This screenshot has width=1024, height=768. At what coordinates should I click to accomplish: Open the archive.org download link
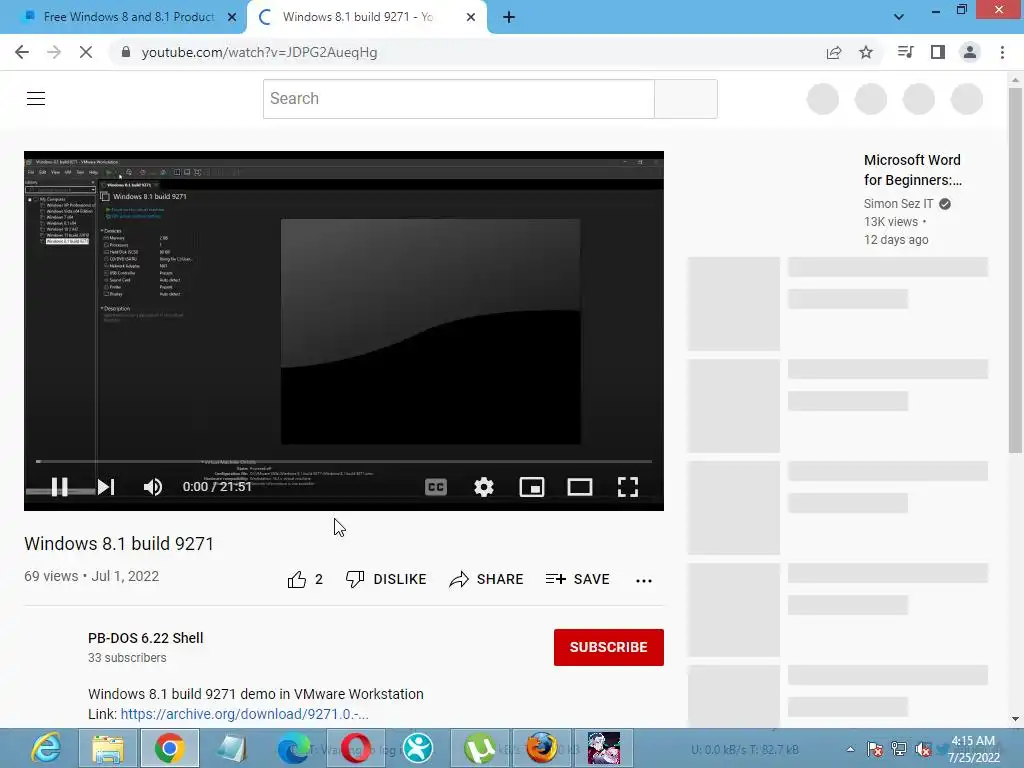[245, 714]
